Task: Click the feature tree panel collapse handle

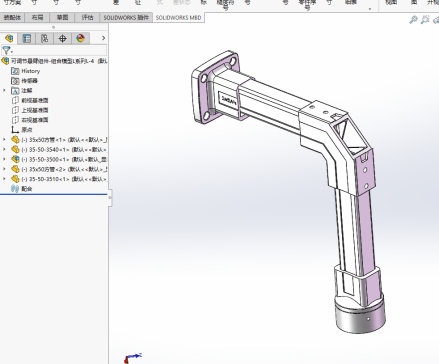Action: pos(110,197)
